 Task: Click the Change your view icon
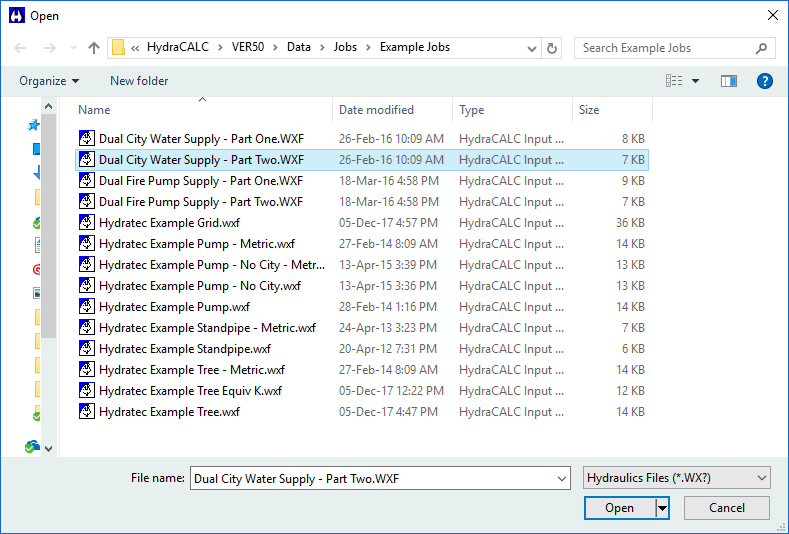pyautogui.click(x=674, y=81)
